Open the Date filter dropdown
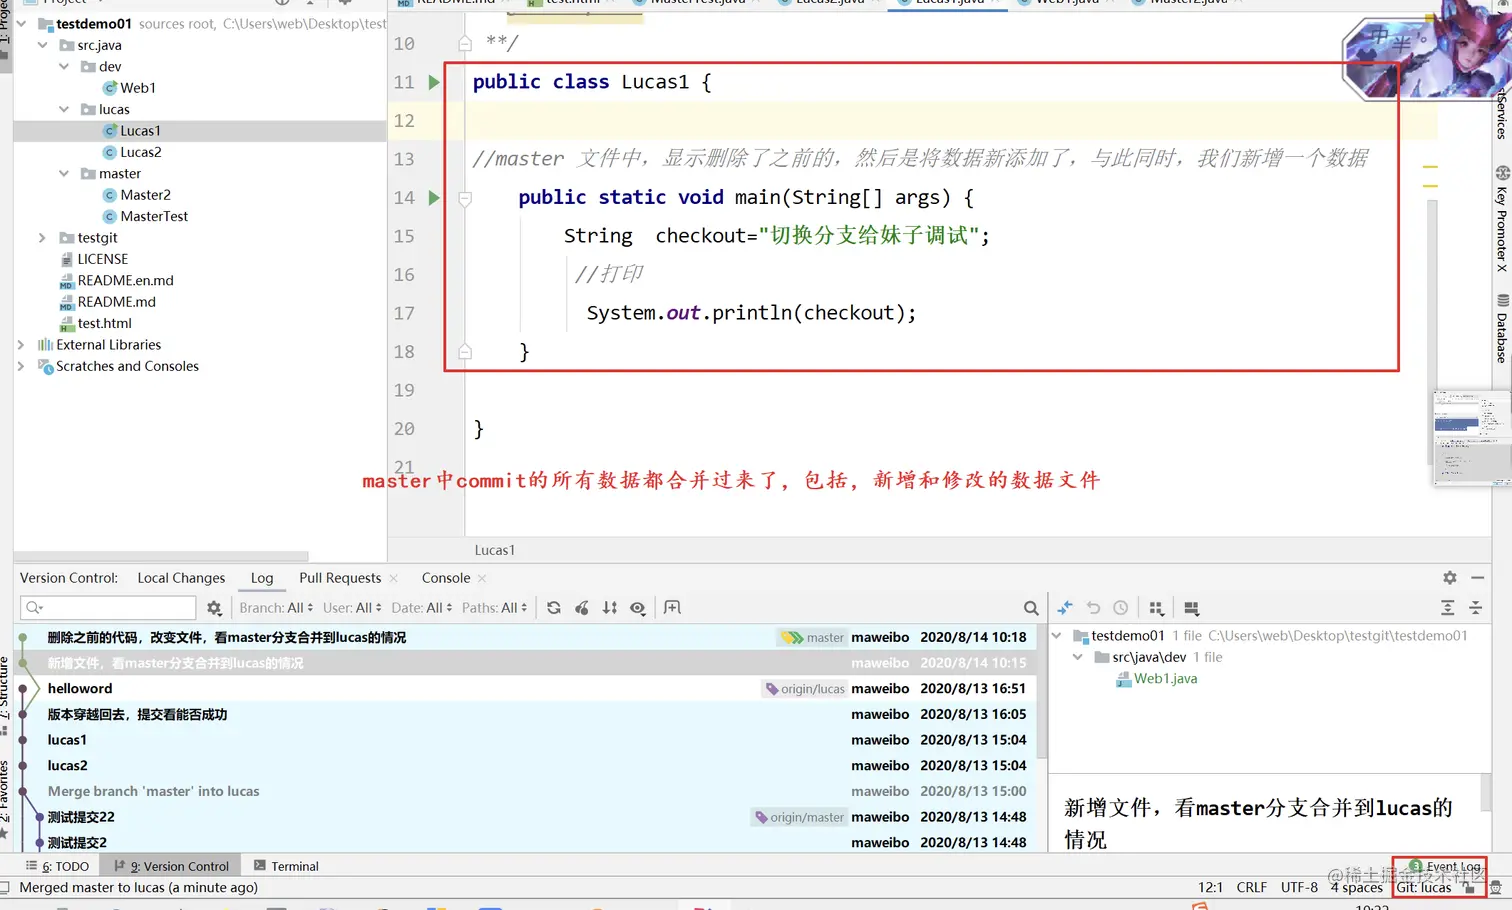Image resolution: width=1512 pixels, height=910 pixels. (422, 608)
